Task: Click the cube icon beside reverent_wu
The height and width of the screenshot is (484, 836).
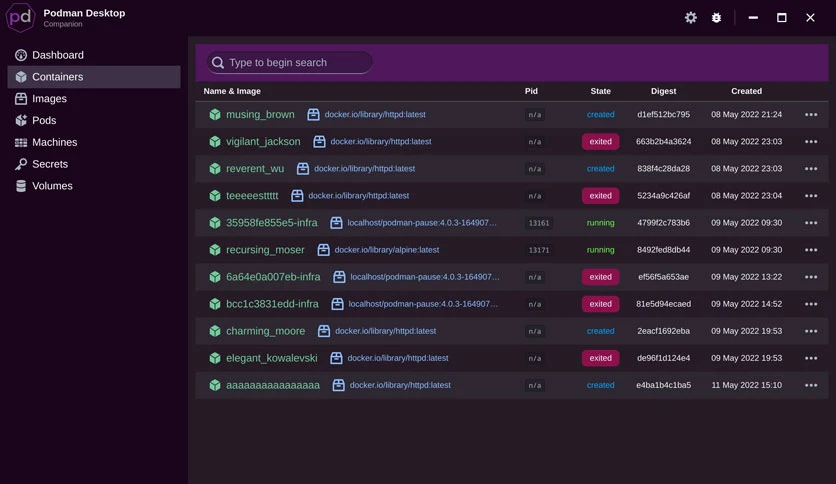Action: [x=215, y=168]
